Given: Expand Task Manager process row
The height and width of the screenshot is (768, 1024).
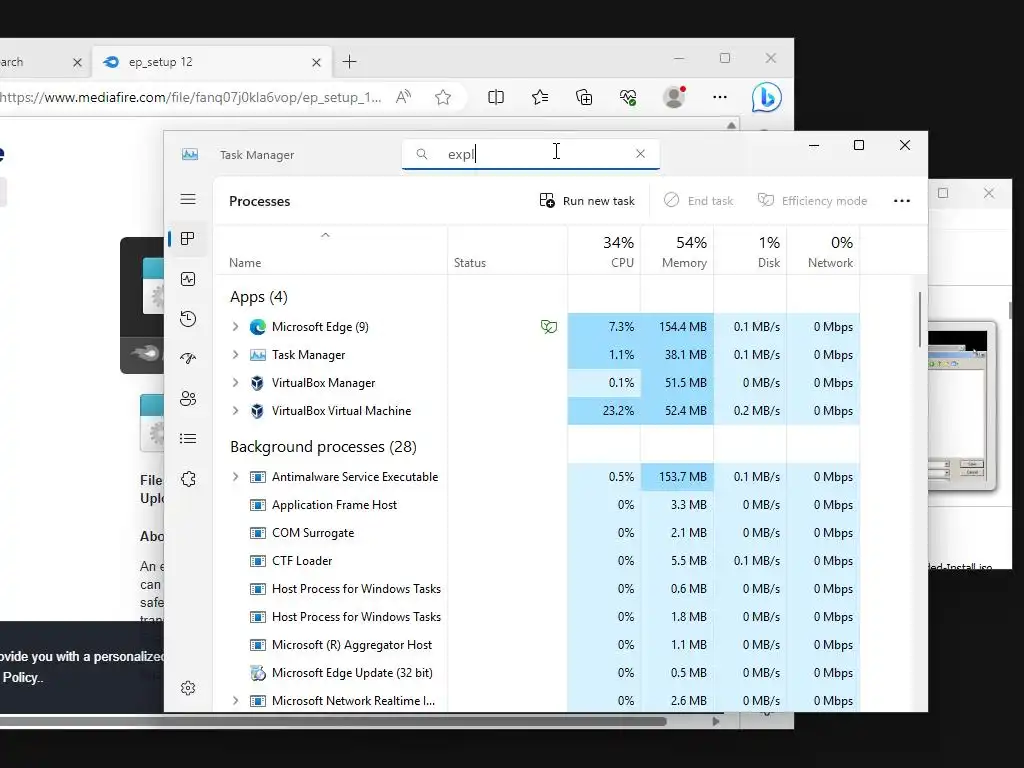Looking at the screenshot, I should (x=235, y=355).
